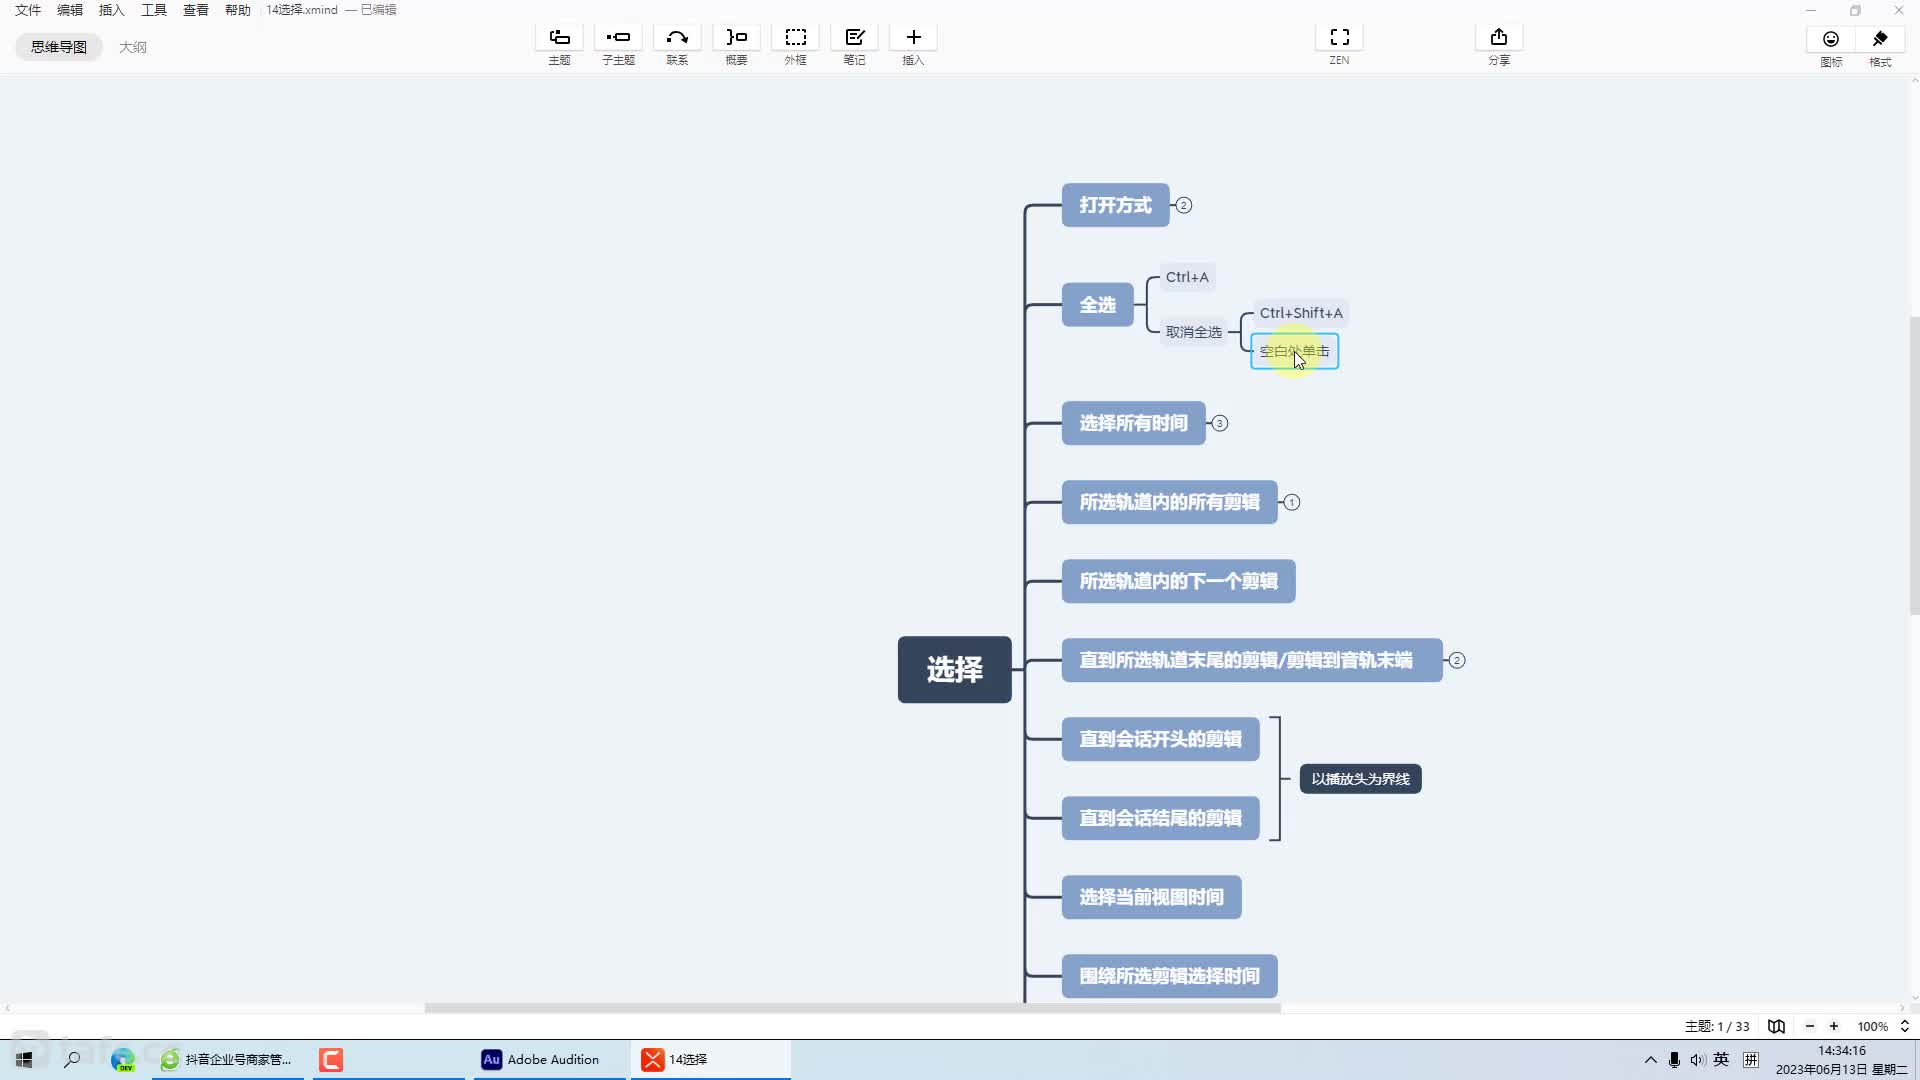
Task: Zoom in with the plus button
Action: click(x=1834, y=1026)
